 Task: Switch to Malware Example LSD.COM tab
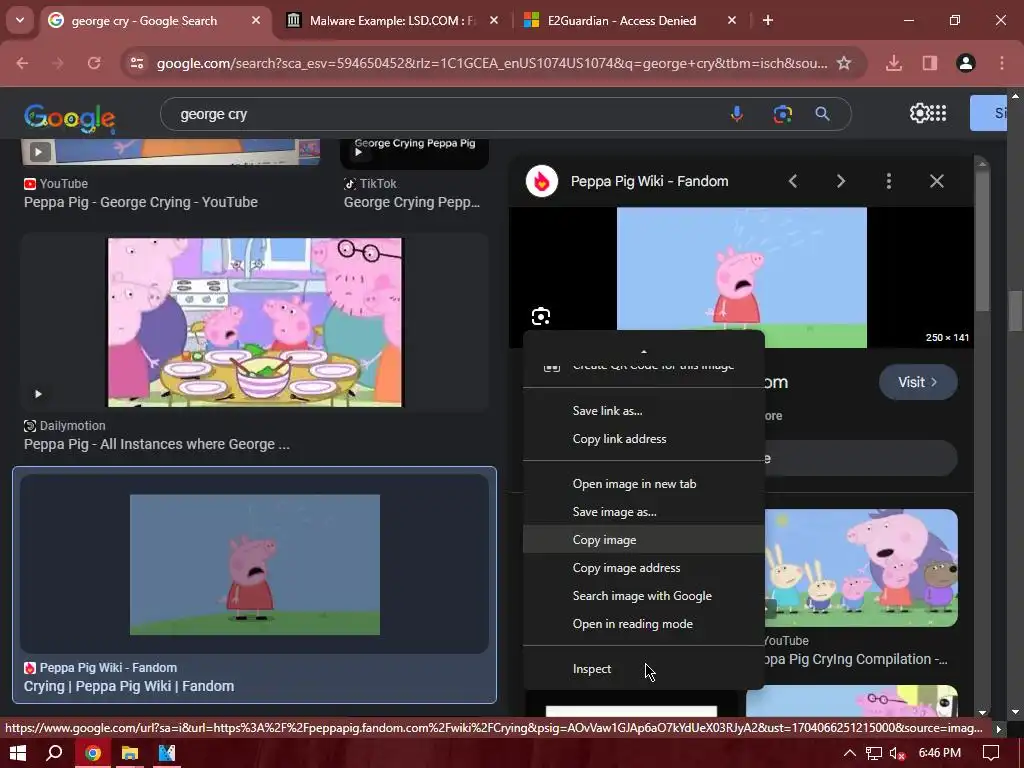(392, 20)
